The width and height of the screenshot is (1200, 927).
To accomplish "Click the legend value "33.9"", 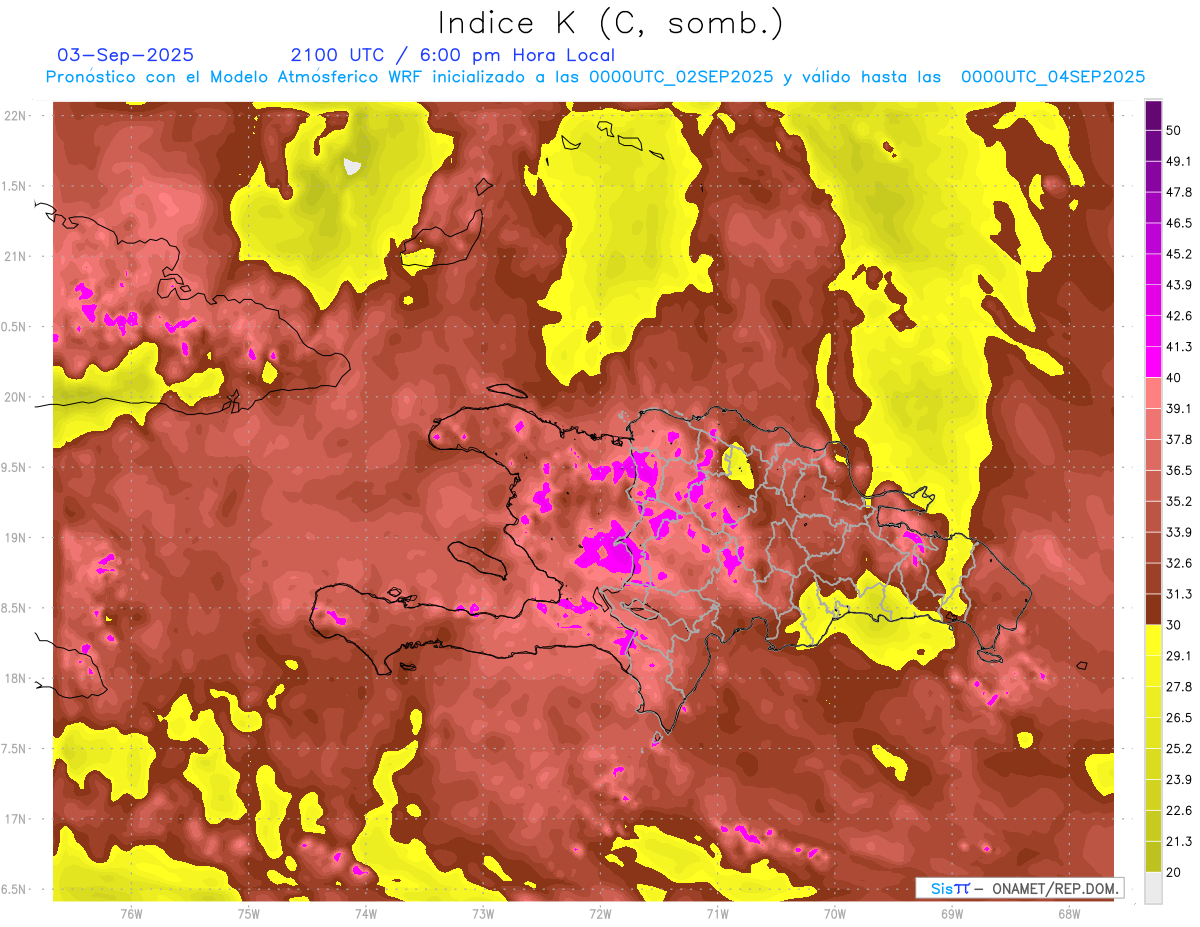I will pos(1177,532).
